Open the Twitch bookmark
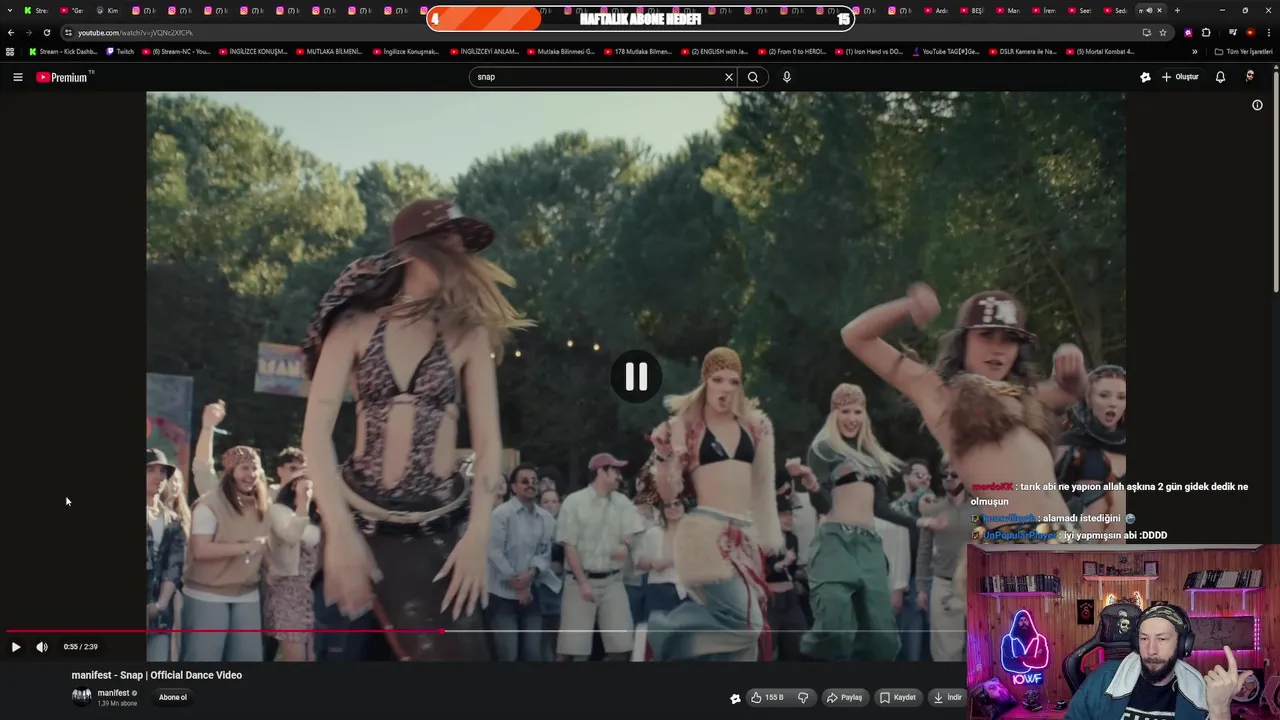Viewport: 1280px width, 720px height. [x=120, y=51]
